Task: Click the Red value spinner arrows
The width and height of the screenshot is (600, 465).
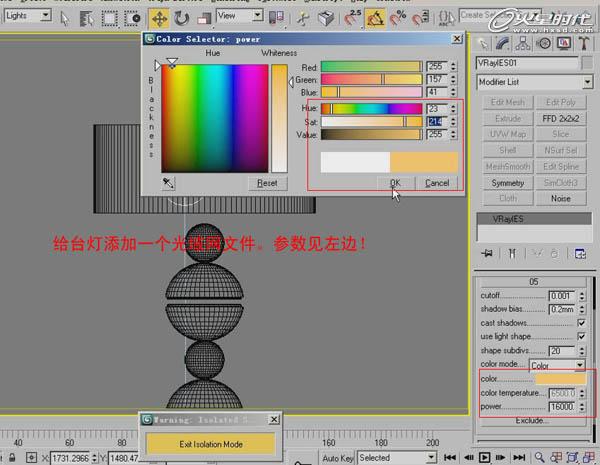Action: point(453,67)
